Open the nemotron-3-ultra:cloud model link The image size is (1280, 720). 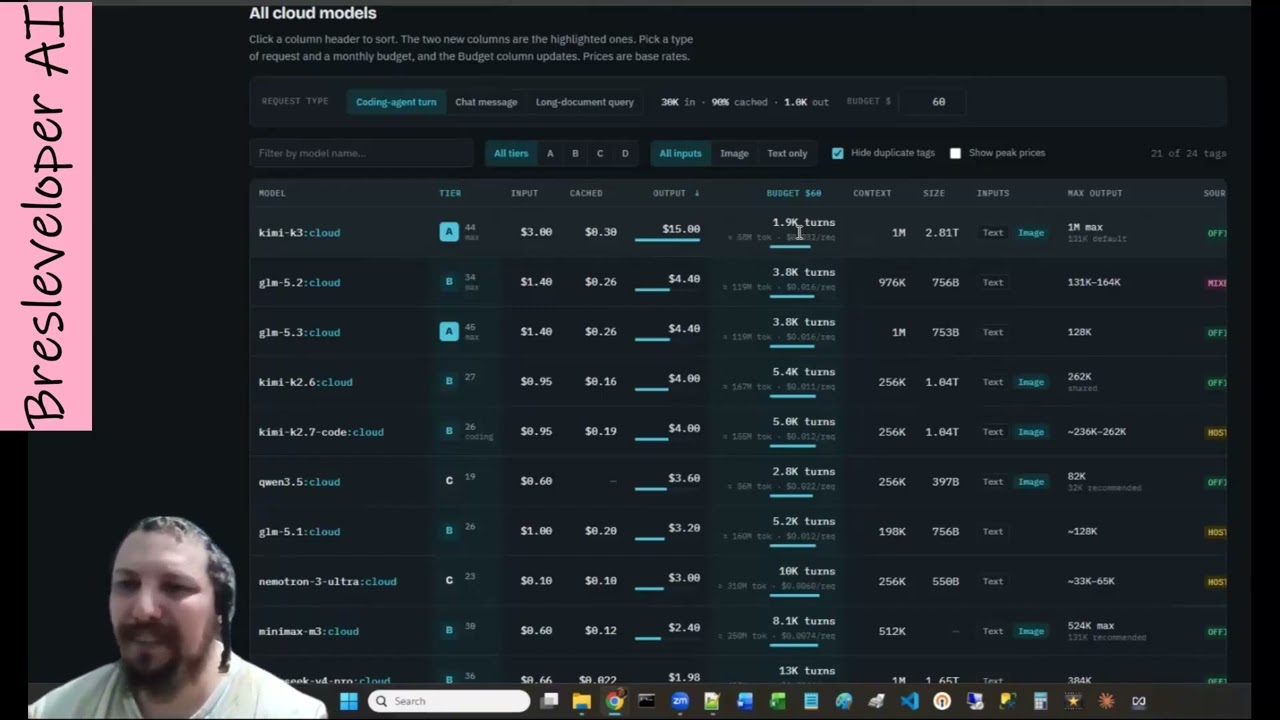[x=327, y=581]
